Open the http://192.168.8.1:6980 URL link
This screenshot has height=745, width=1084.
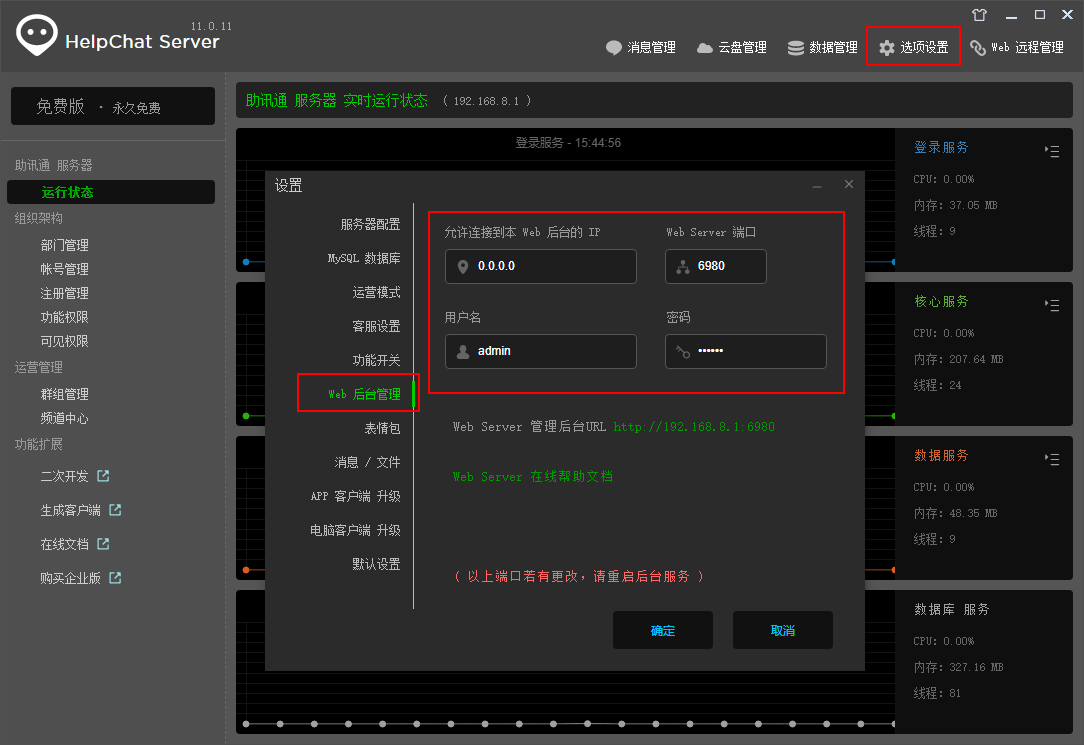click(693, 426)
